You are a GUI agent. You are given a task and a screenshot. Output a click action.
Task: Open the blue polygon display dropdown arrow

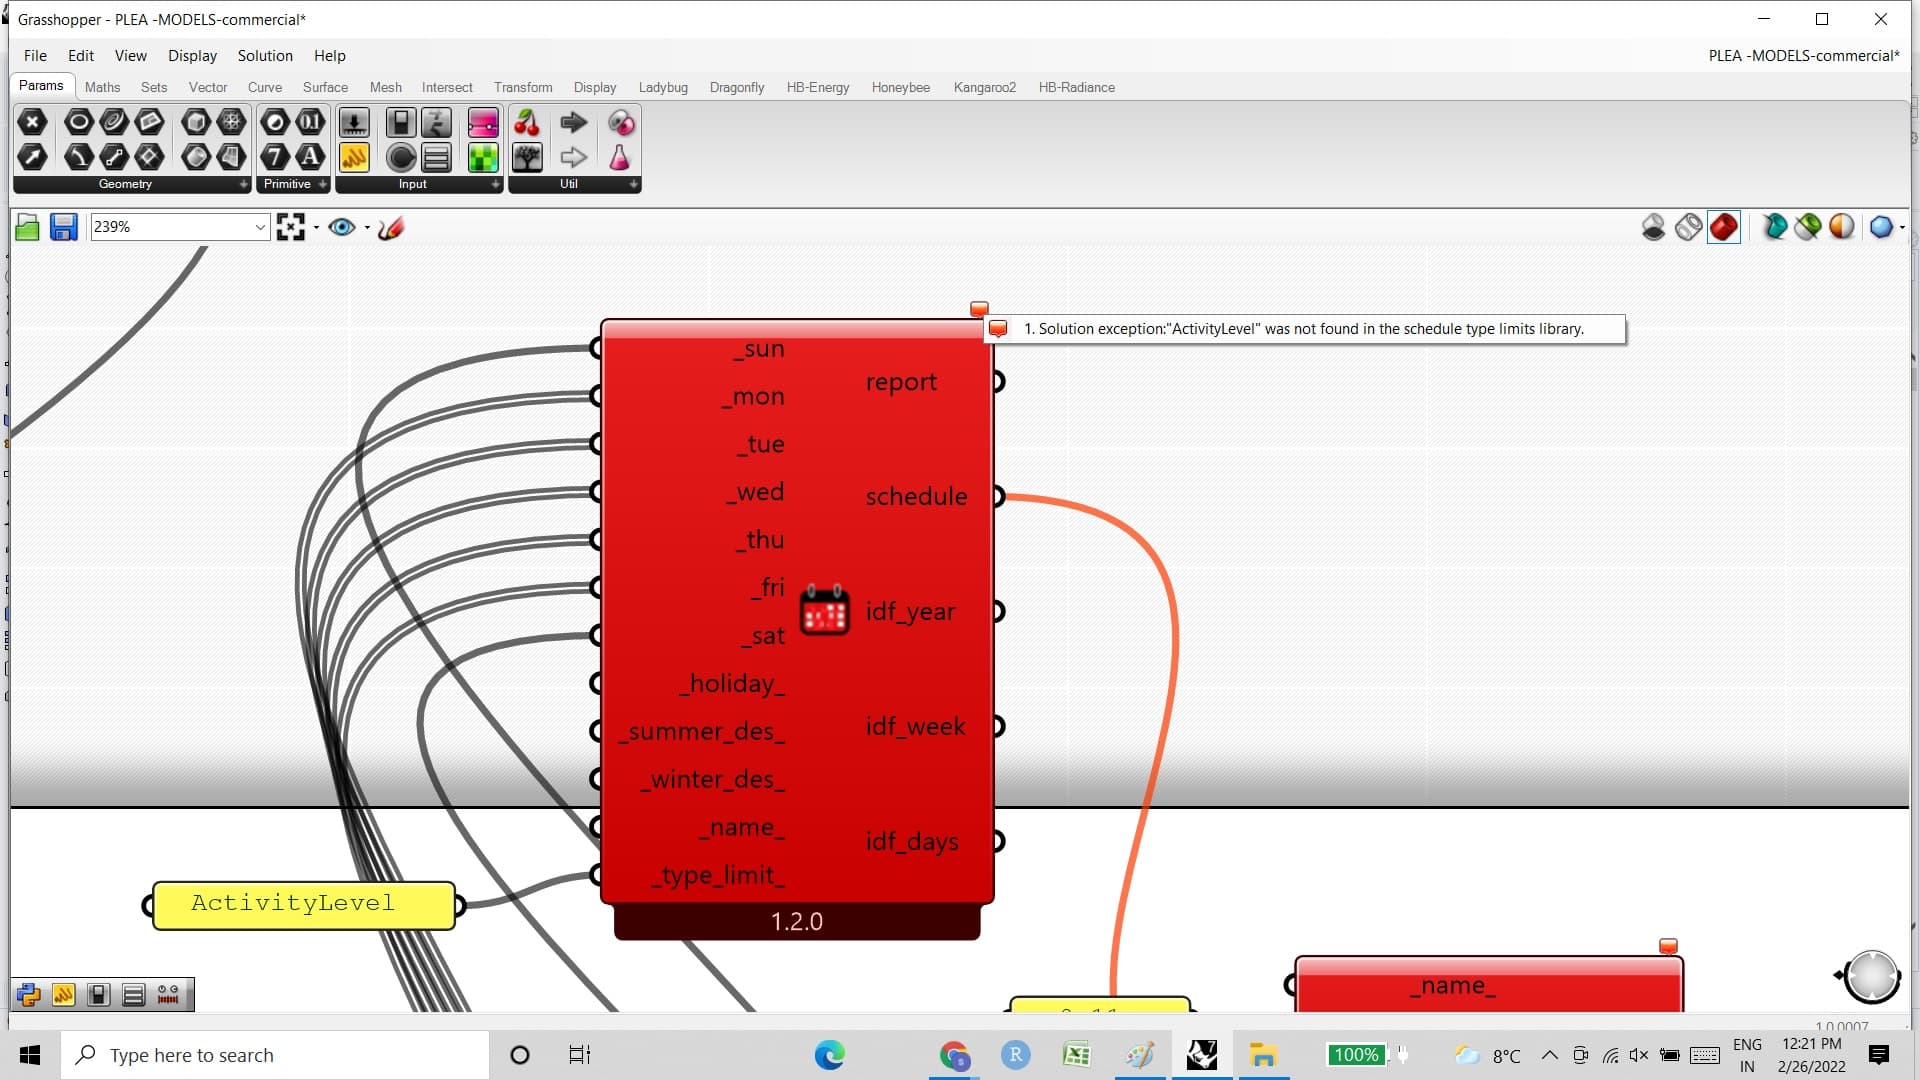(x=1901, y=228)
